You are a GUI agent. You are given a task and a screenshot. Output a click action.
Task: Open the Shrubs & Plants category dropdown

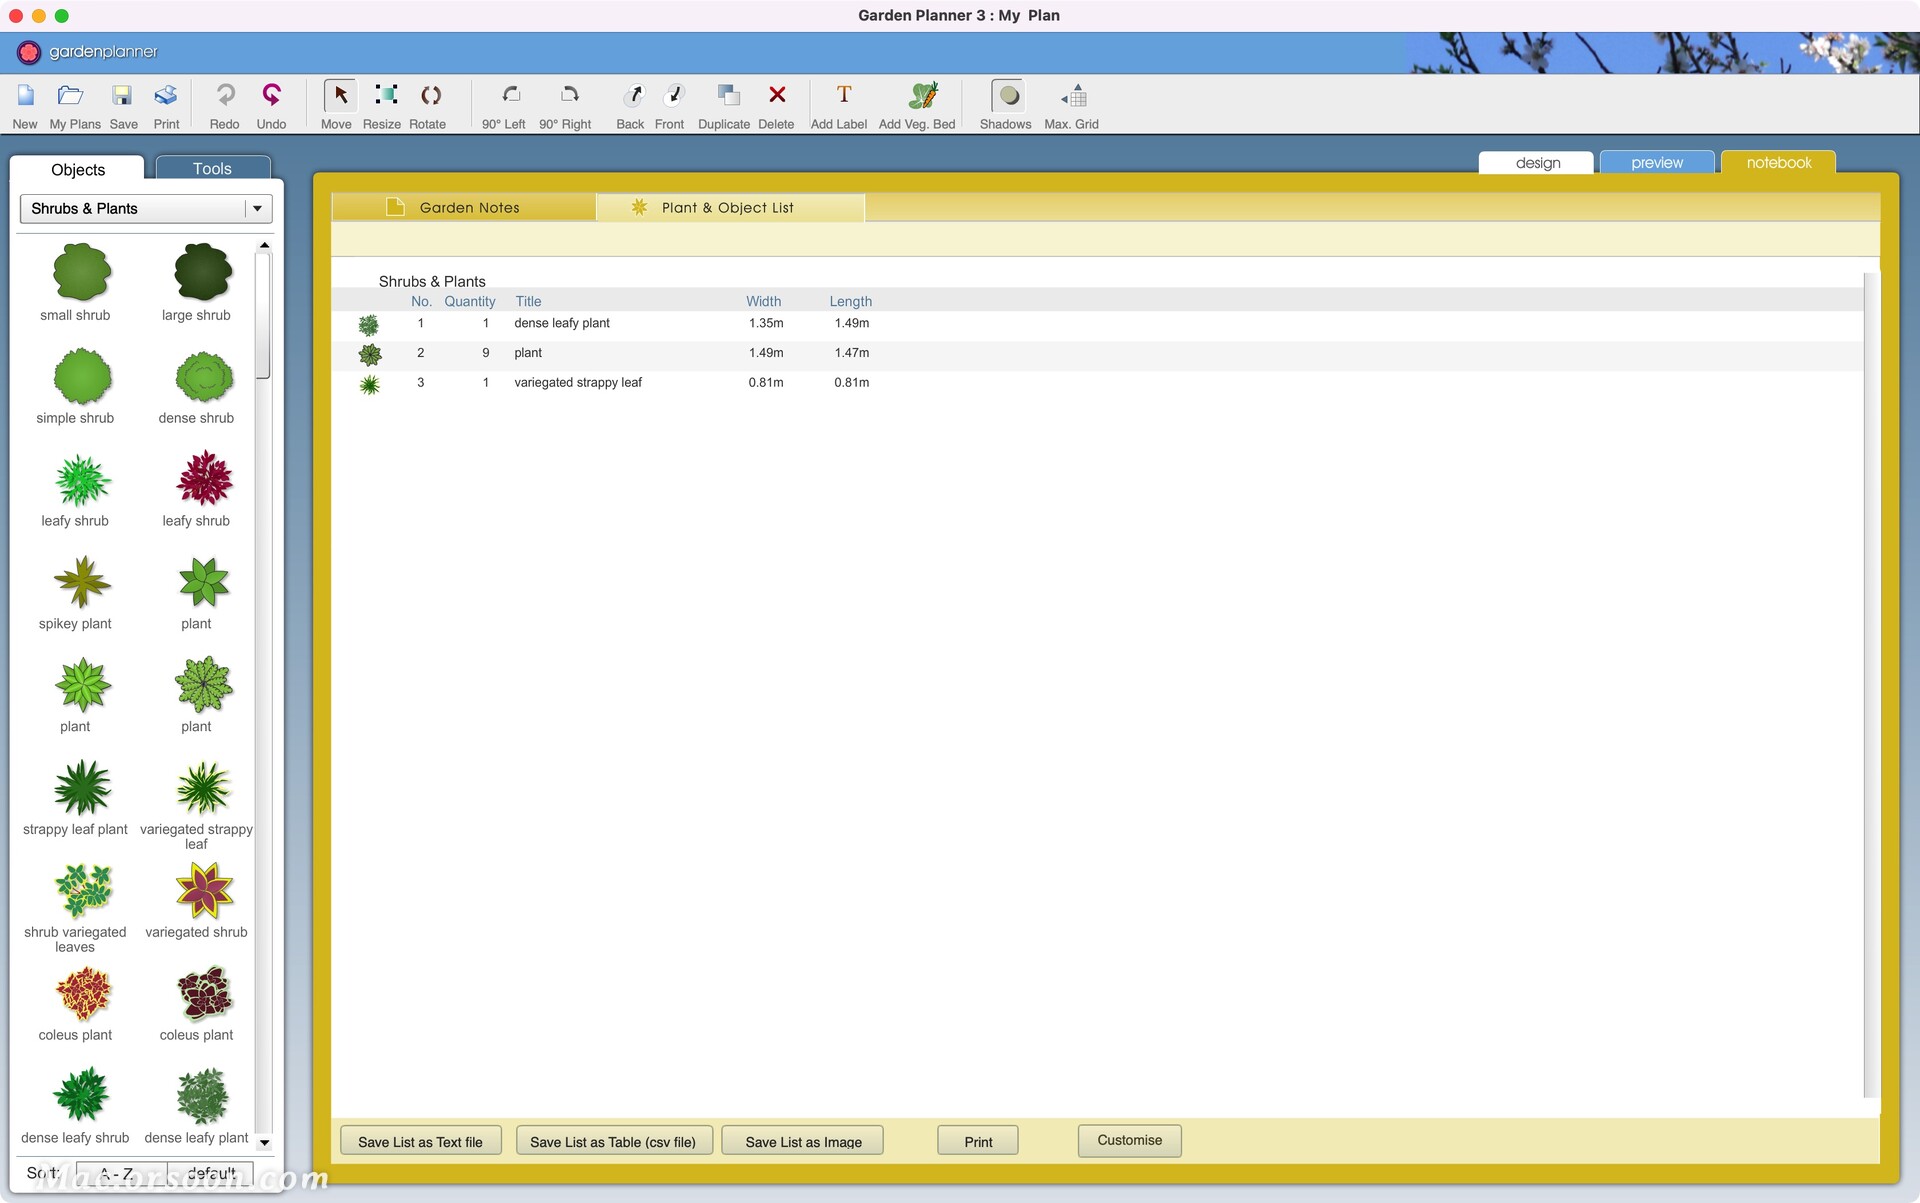click(257, 209)
